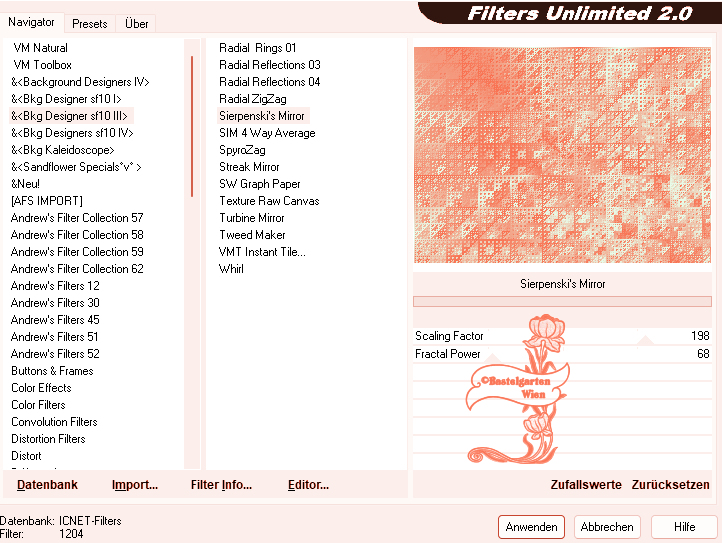Choose Andrew's Filter Collection 62
Image resolution: width=722 pixels, height=543 pixels.
pos(77,269)
